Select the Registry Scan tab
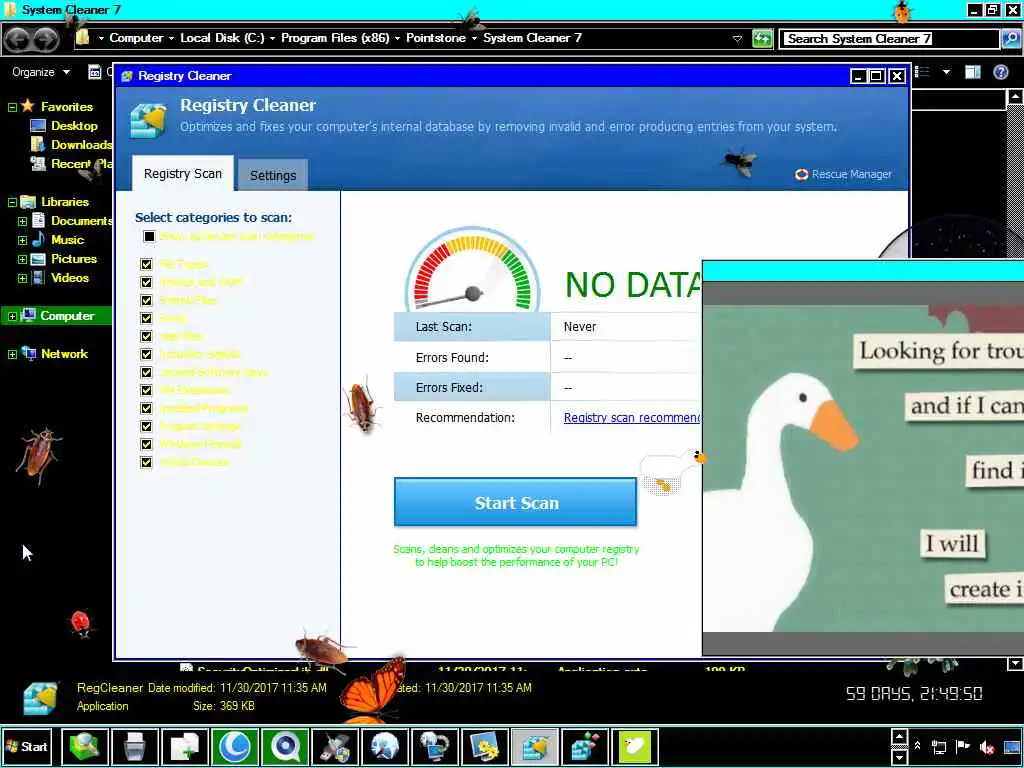1024x768 pixels. (183, 174)
